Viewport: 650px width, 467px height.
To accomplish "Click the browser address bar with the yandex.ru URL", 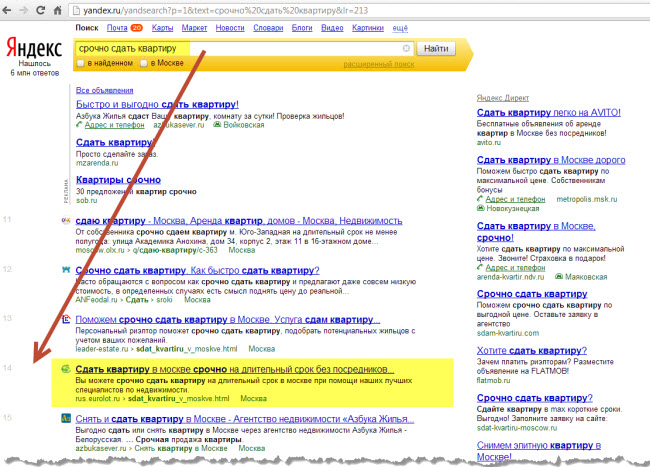I will (x=359, y=10).
